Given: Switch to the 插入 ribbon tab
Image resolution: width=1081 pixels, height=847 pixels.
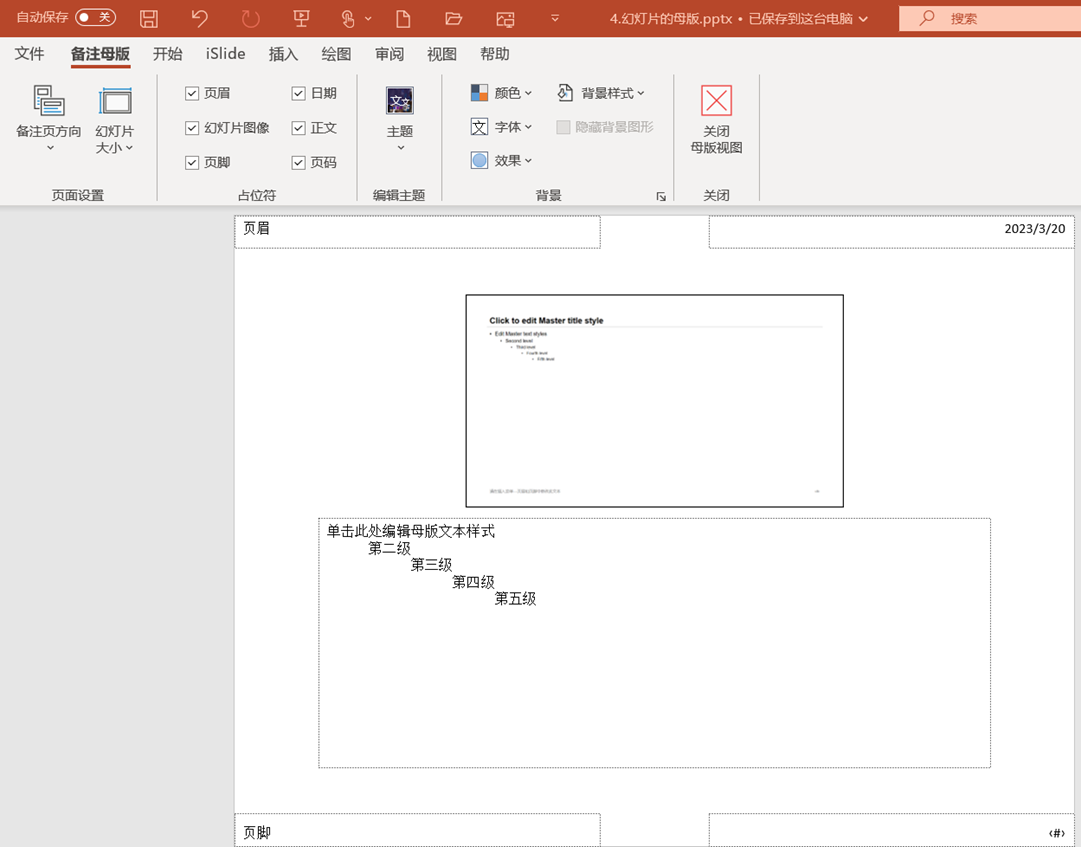Looking at the screenshot, I should (283, 54).
